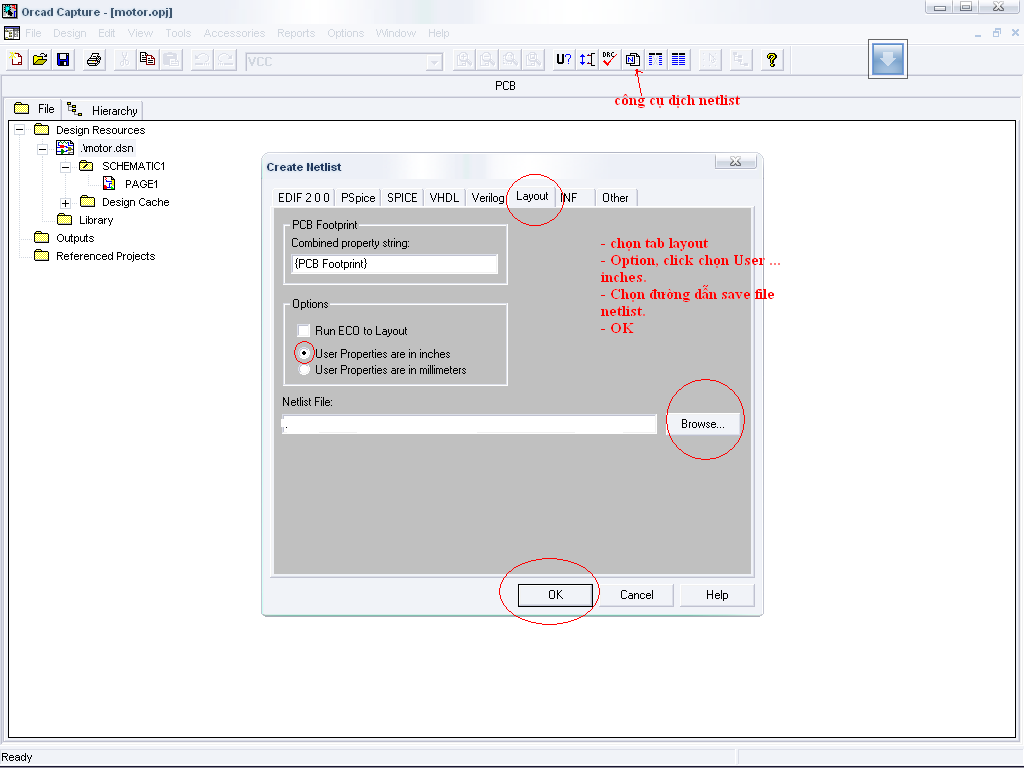This screenshot has width=1024, height=768.
Task: Open the Accessories menu
Action: pyautogui.click(x=234, y=33)
